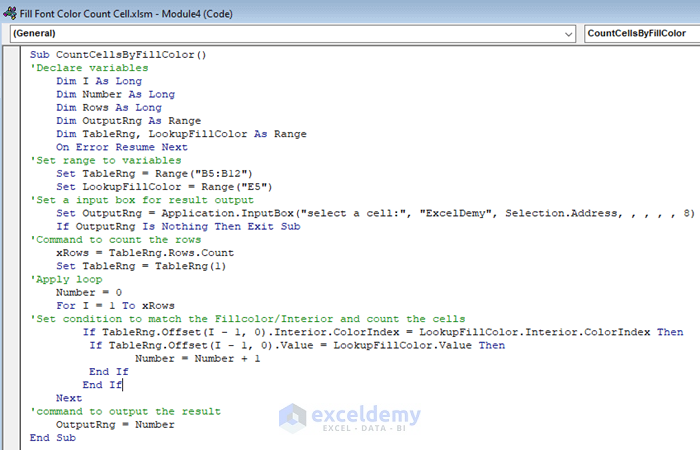Click the comment 'Apply loop'
The height and width of the screenshot is (450, 700).
pos(66,279)
